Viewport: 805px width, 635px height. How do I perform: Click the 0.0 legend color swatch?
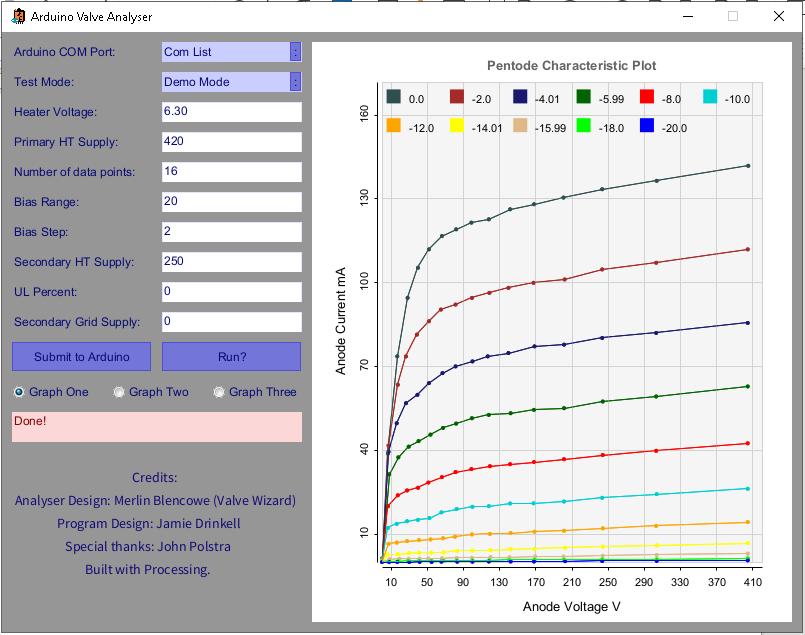pyautogui.click(x=393, y=98)
